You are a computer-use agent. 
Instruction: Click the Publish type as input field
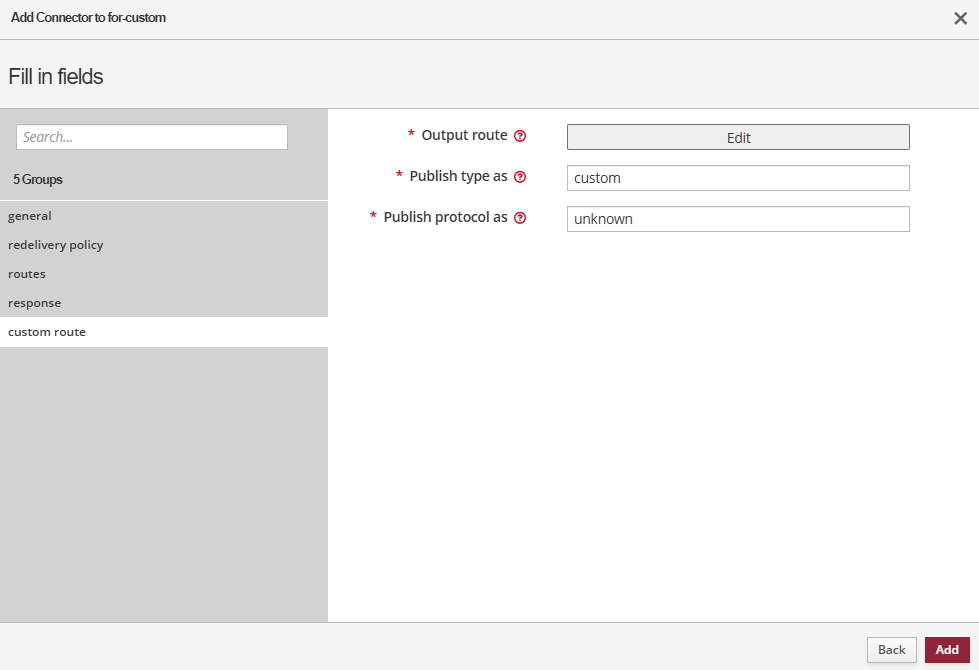point(737,178)
